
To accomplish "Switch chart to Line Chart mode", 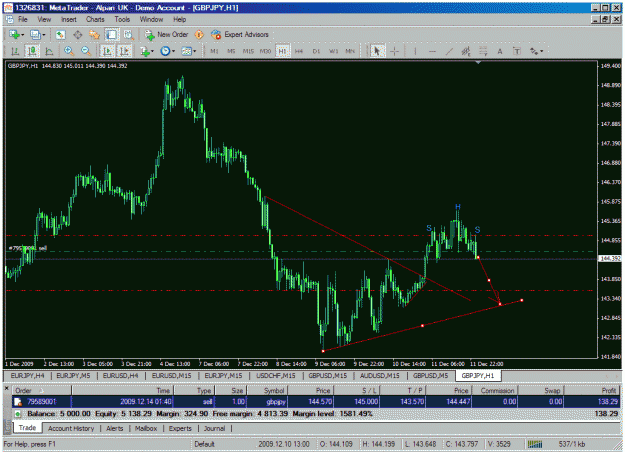I will tap(49, 51).
